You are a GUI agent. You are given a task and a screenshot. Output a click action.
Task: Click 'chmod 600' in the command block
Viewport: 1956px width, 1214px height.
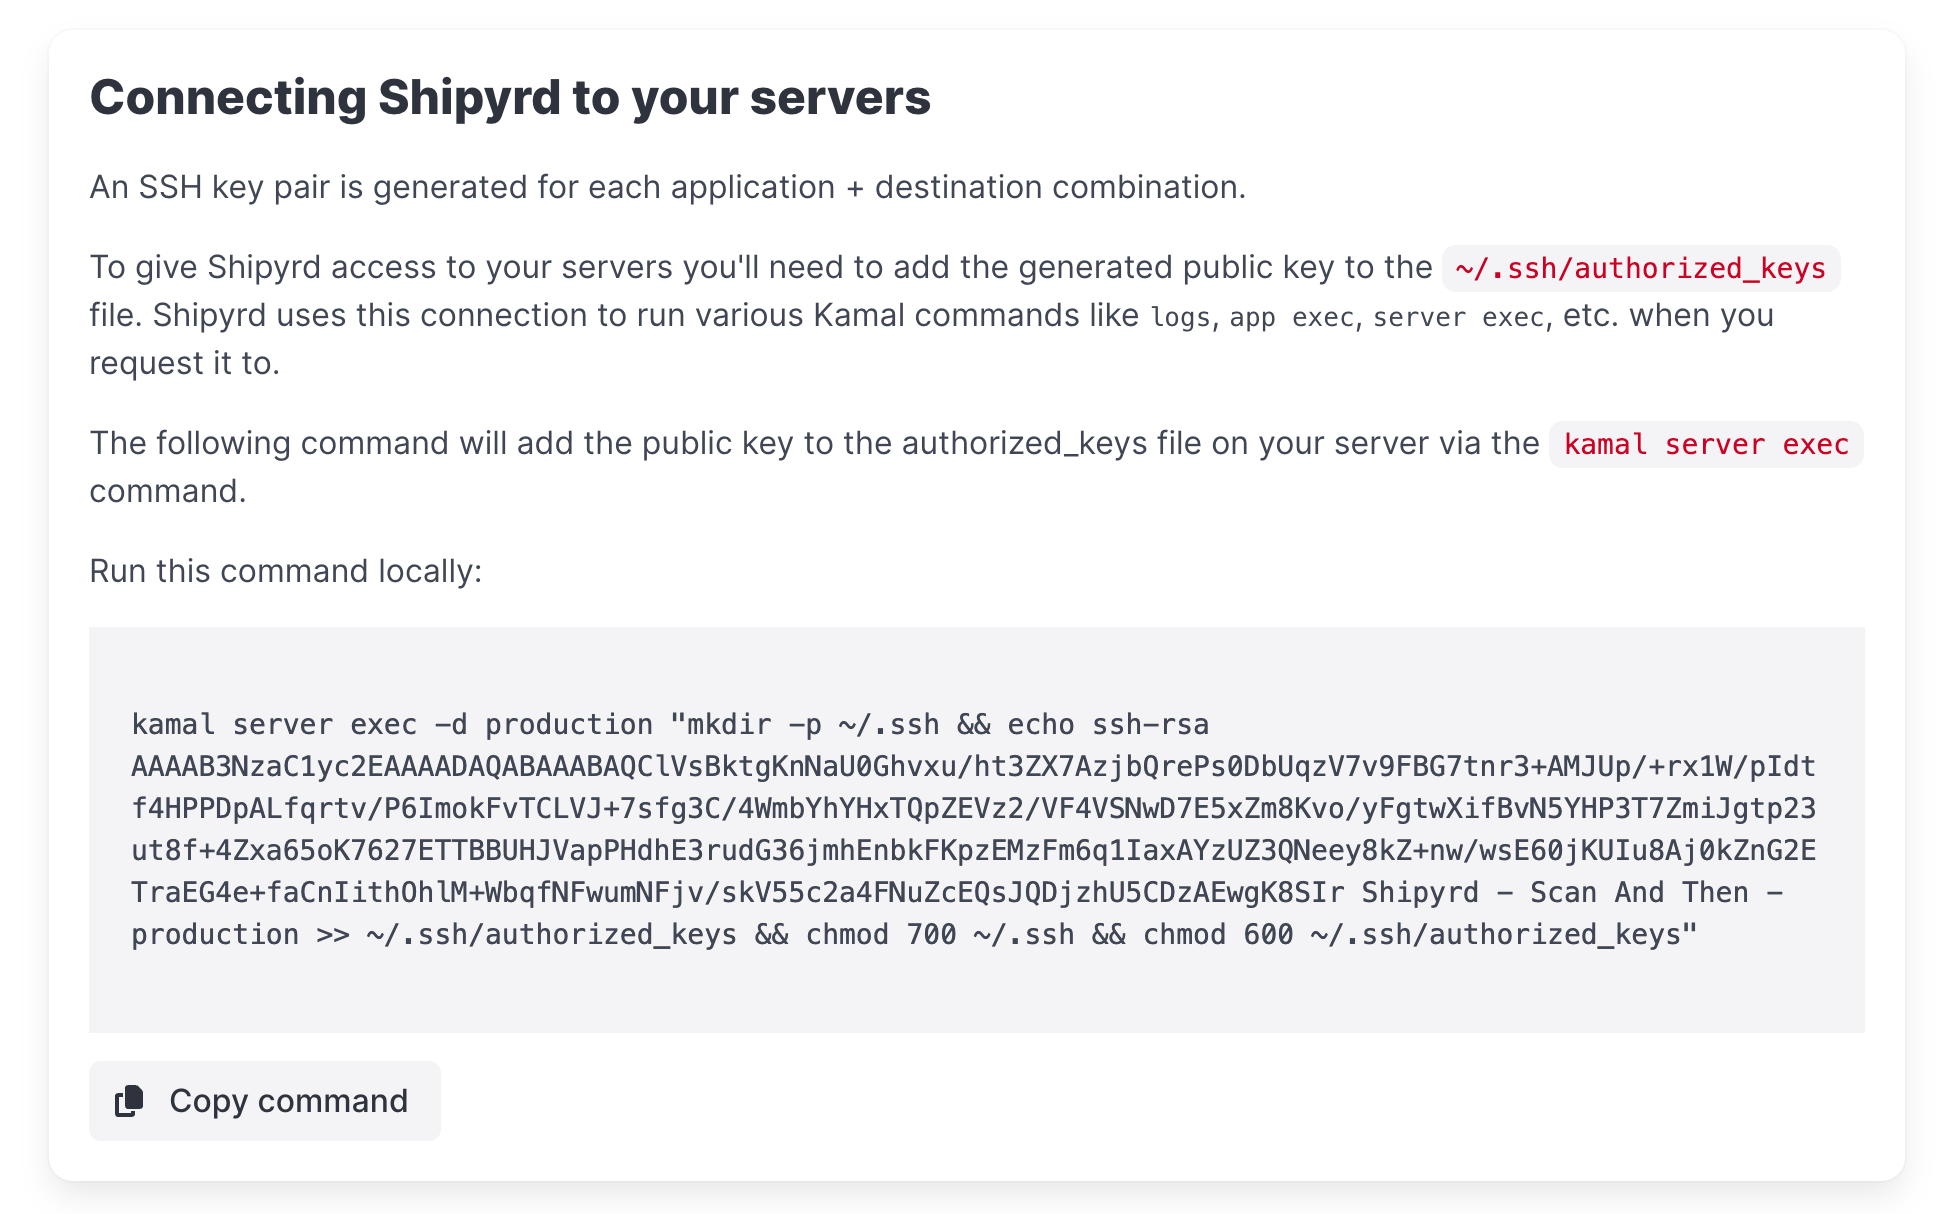click(x=1218, y=934)
